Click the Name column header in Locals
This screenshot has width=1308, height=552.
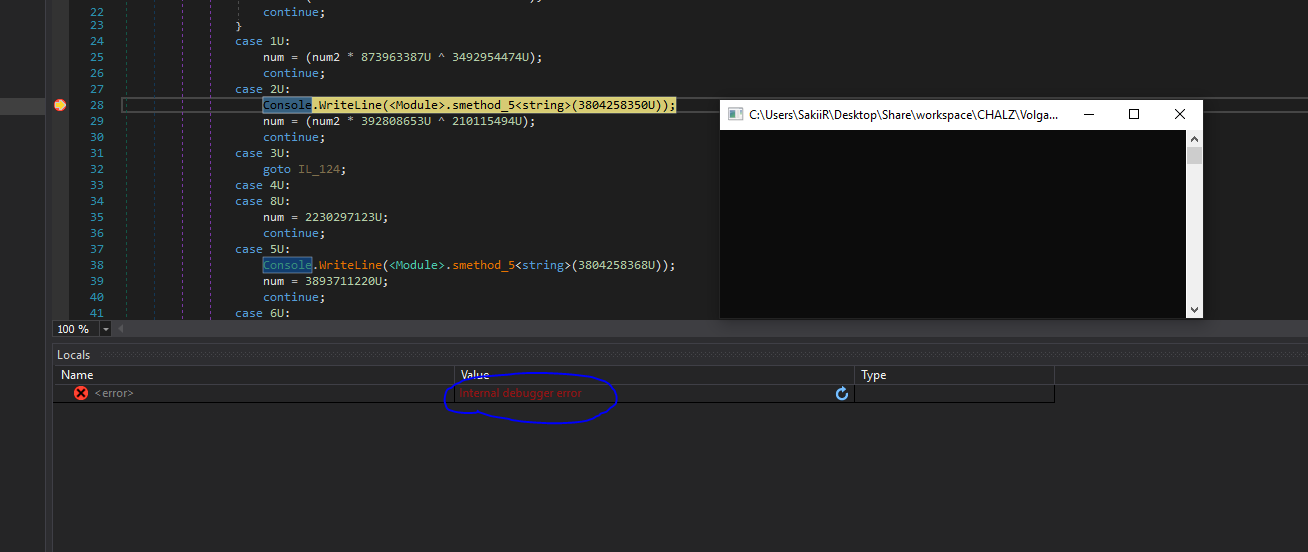[x=77, y=375]
